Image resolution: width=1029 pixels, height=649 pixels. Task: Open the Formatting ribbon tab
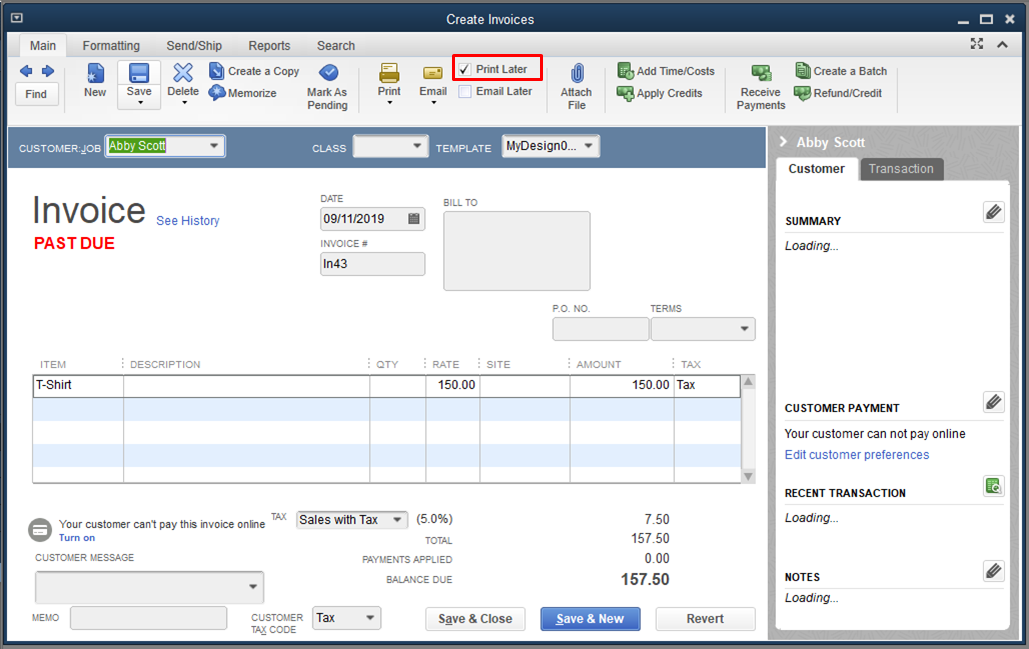[111, 45]
